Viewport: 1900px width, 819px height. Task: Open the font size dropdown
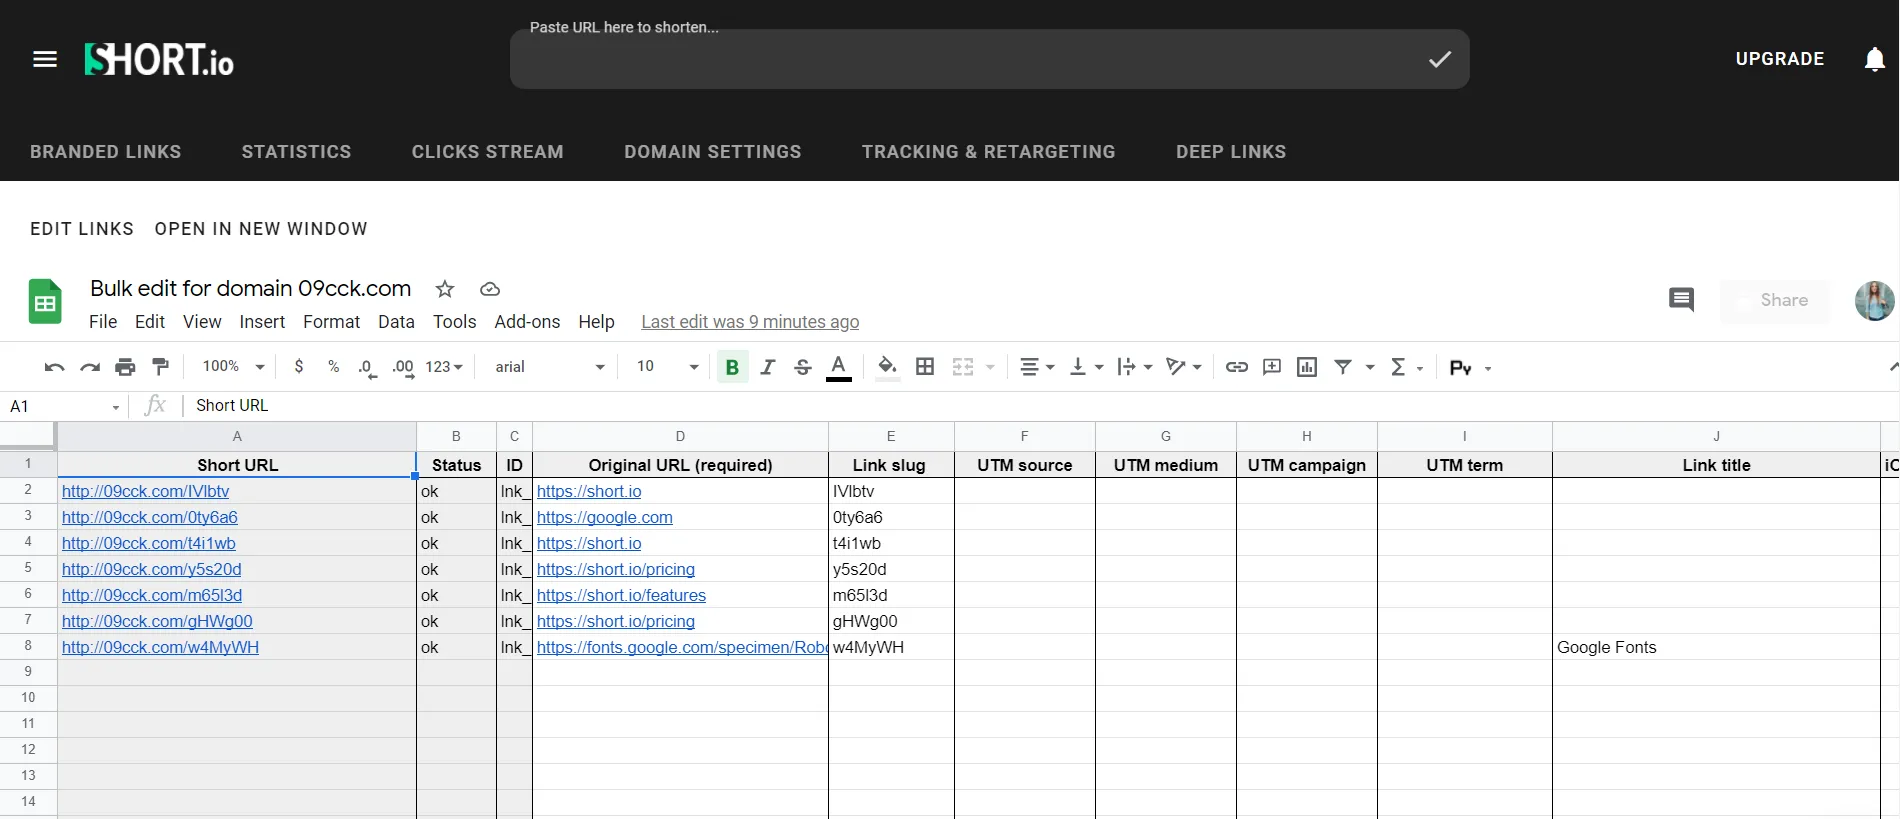pyautogui.click(x=667, y=367)
